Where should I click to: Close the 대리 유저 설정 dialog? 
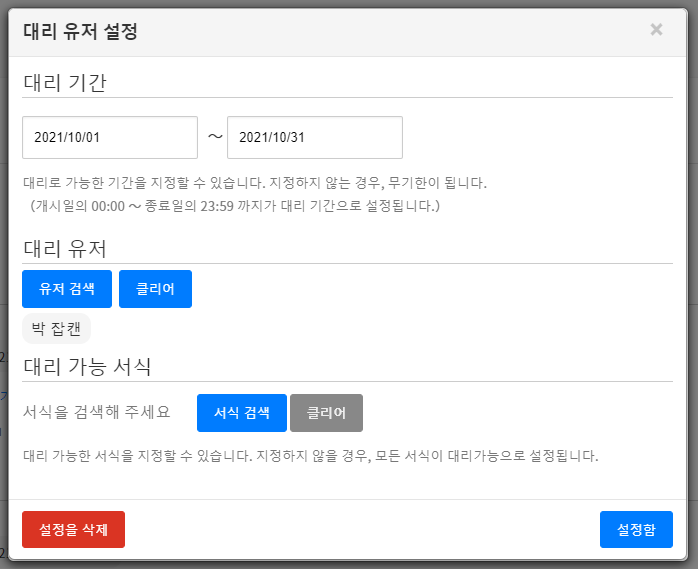[656, 30]
